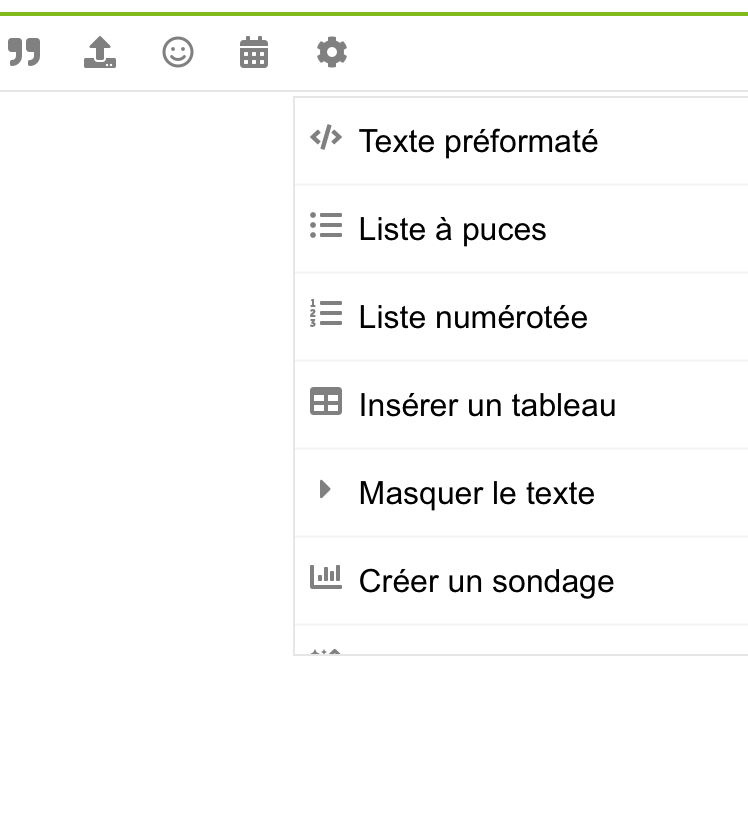Toggle the gear options dropdown
The width and height of the screenshot is (748, 822).
click(332, 52)
